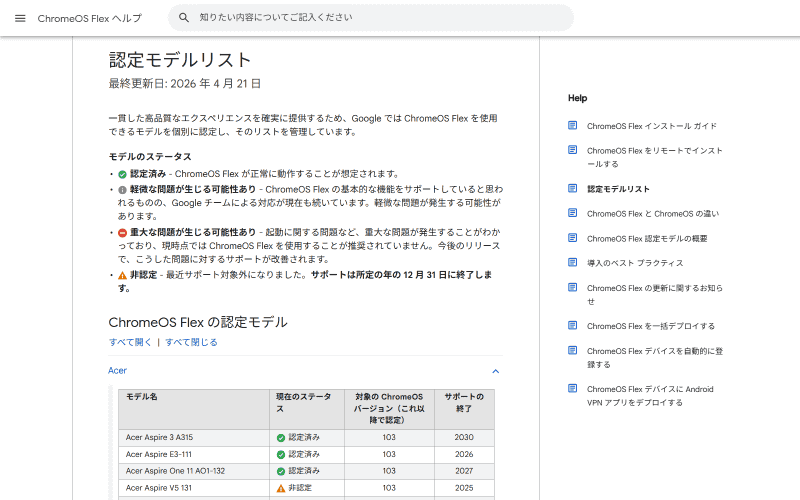Viewport: 800px width, 500px height.
Task: Click support end year 2026 cell
Action: [x=464, y=454]
